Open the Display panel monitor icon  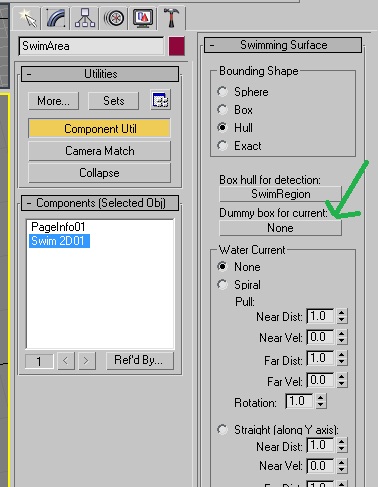143,18
